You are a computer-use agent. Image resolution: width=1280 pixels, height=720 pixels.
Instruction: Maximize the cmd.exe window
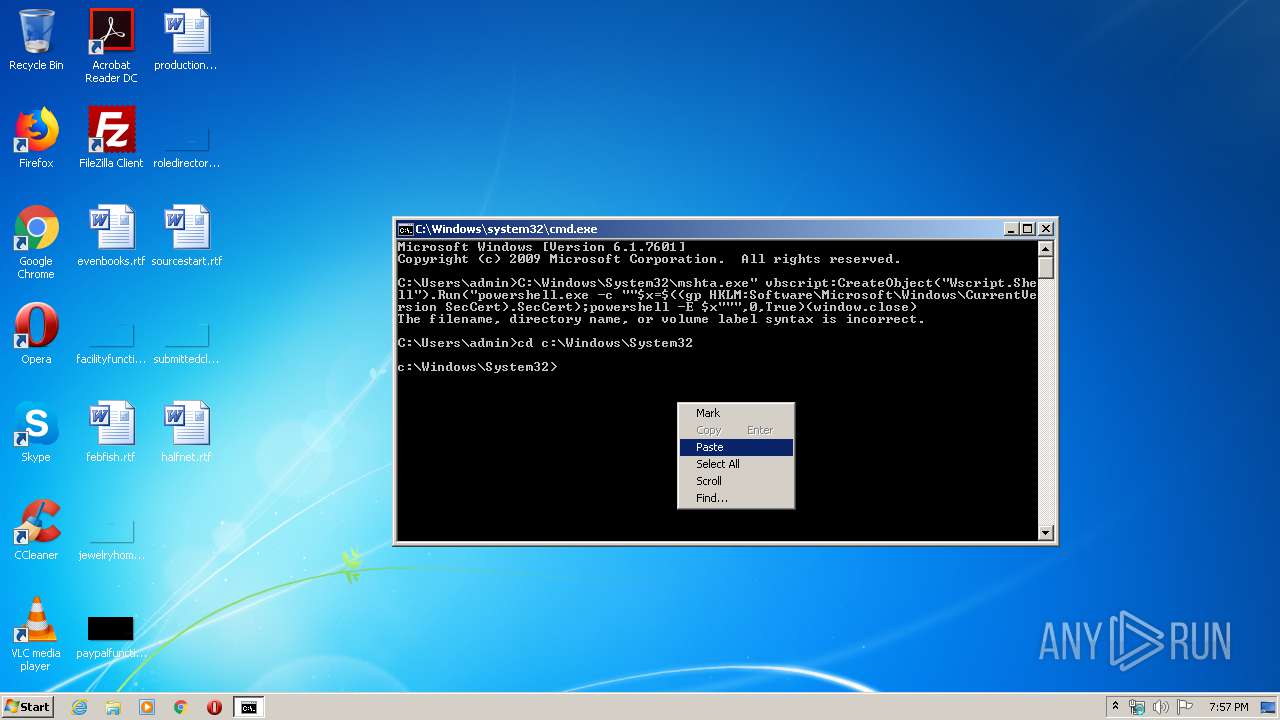point(1027,229)
